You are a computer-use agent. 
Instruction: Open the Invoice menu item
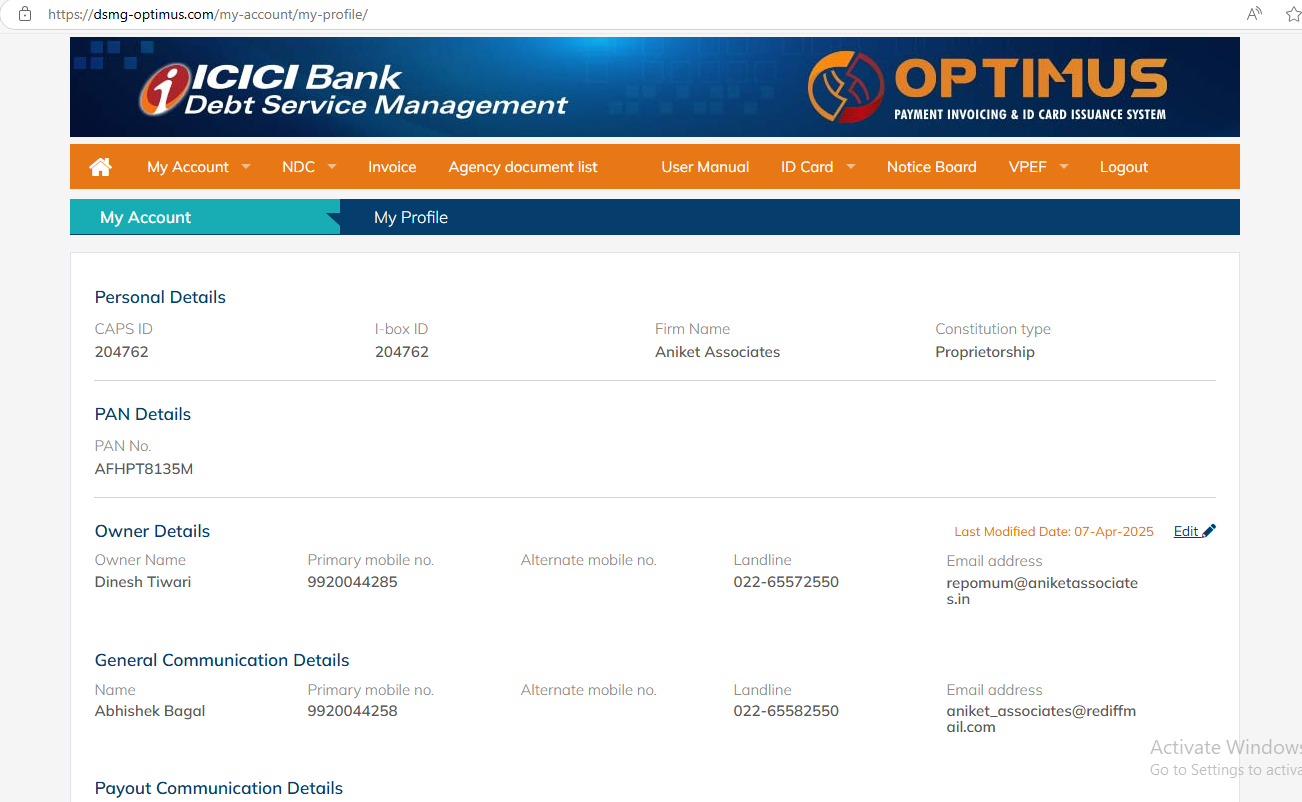392,167
